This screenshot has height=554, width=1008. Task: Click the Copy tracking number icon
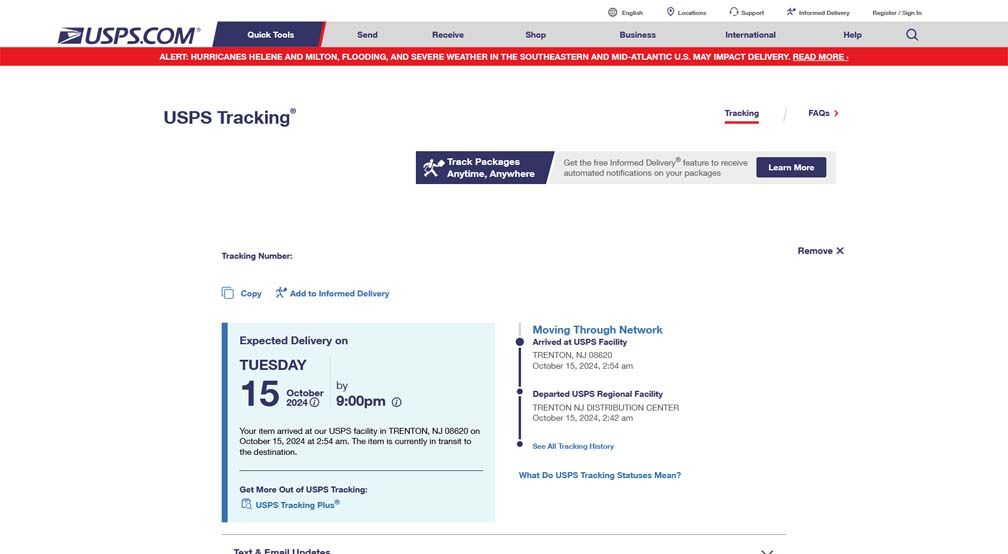coord(228,293)
